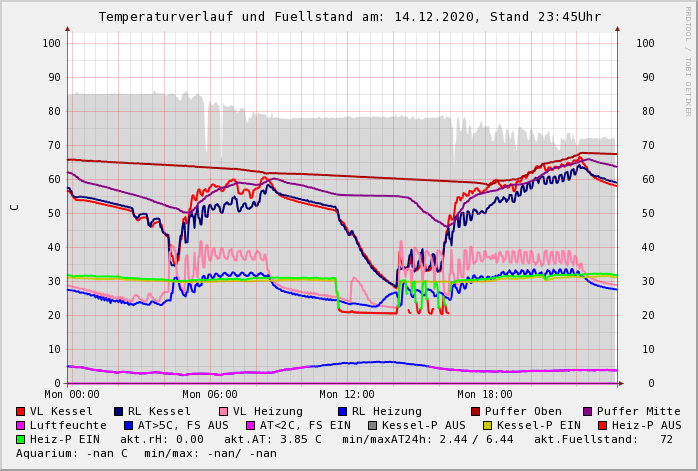Select the Puffer Oben legend swatch
This screenshot has height=471, width=698.
click(476, 411)
